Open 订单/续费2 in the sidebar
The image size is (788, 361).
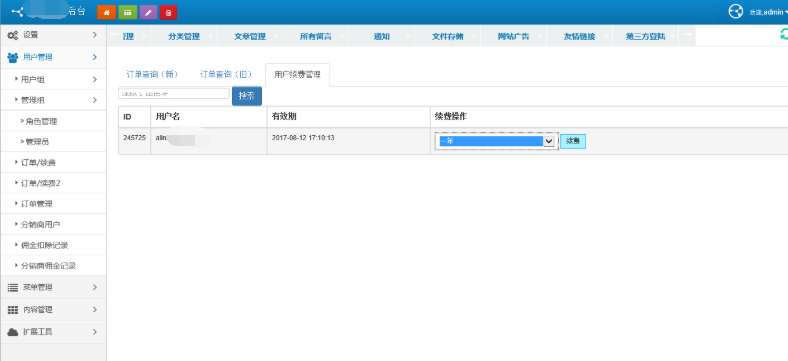(x=40, y=184)
